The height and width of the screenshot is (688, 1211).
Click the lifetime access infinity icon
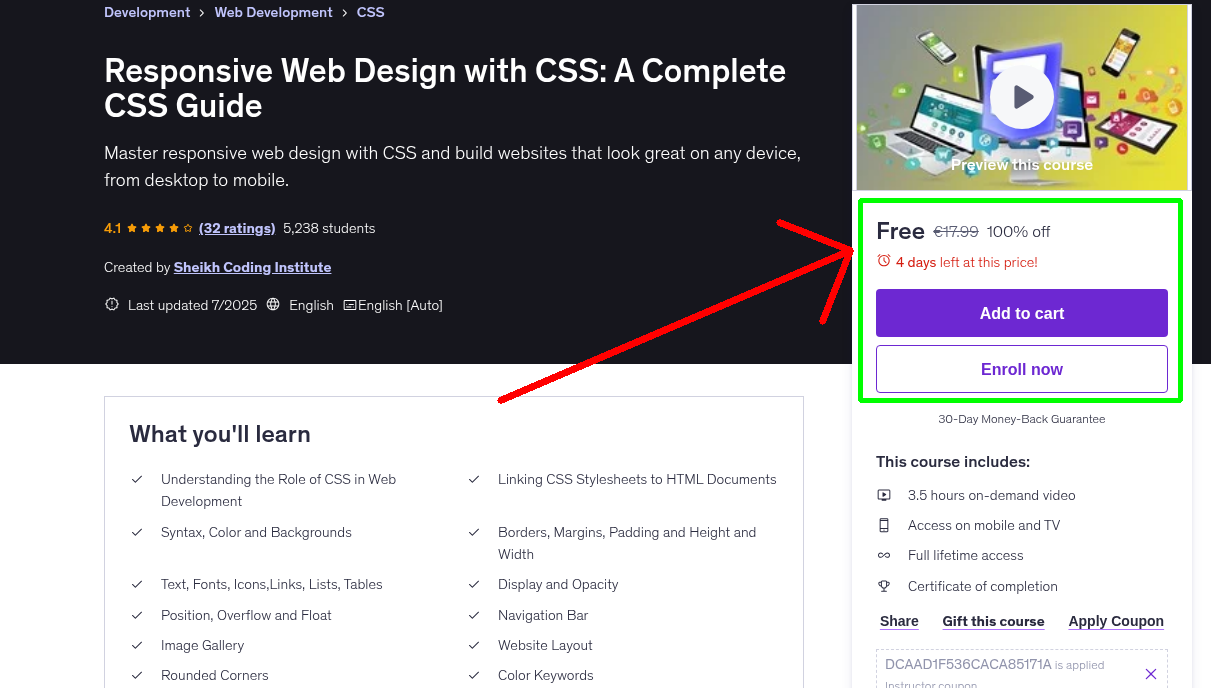pyautogui.click(x=884, y=555)
